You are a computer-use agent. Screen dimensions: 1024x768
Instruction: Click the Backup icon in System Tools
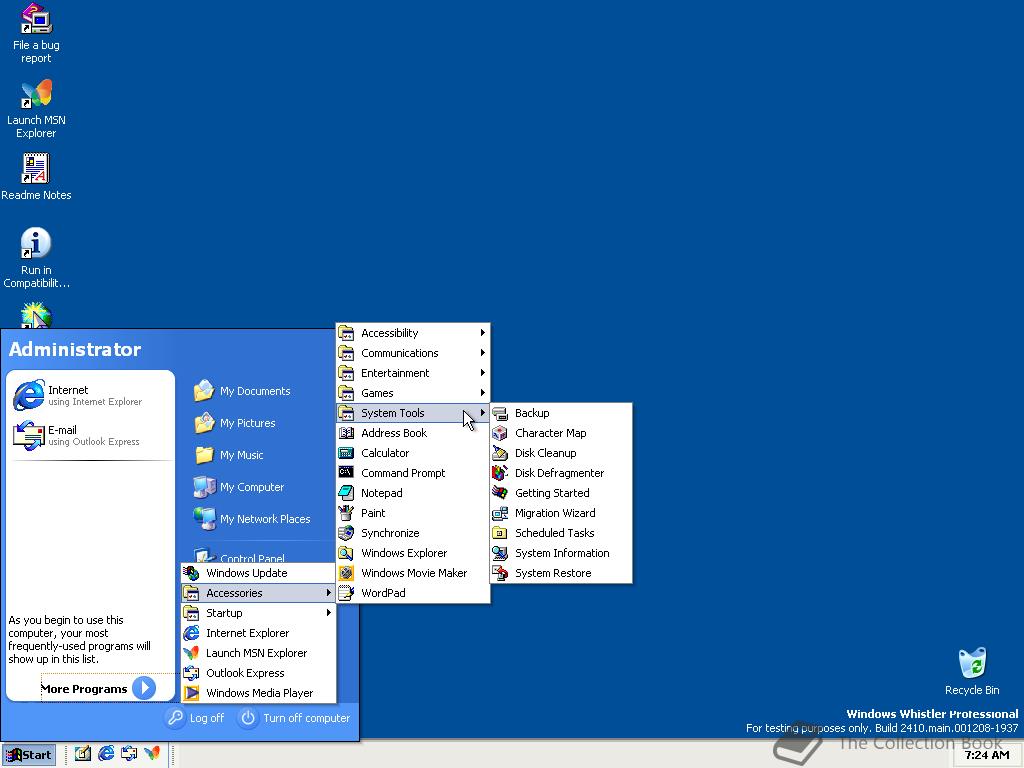click(500, 413)
